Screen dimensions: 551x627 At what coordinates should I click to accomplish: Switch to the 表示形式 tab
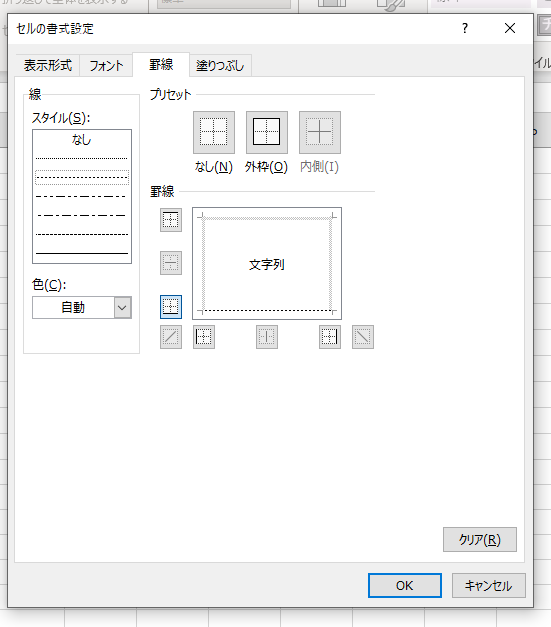click(48, 65)
